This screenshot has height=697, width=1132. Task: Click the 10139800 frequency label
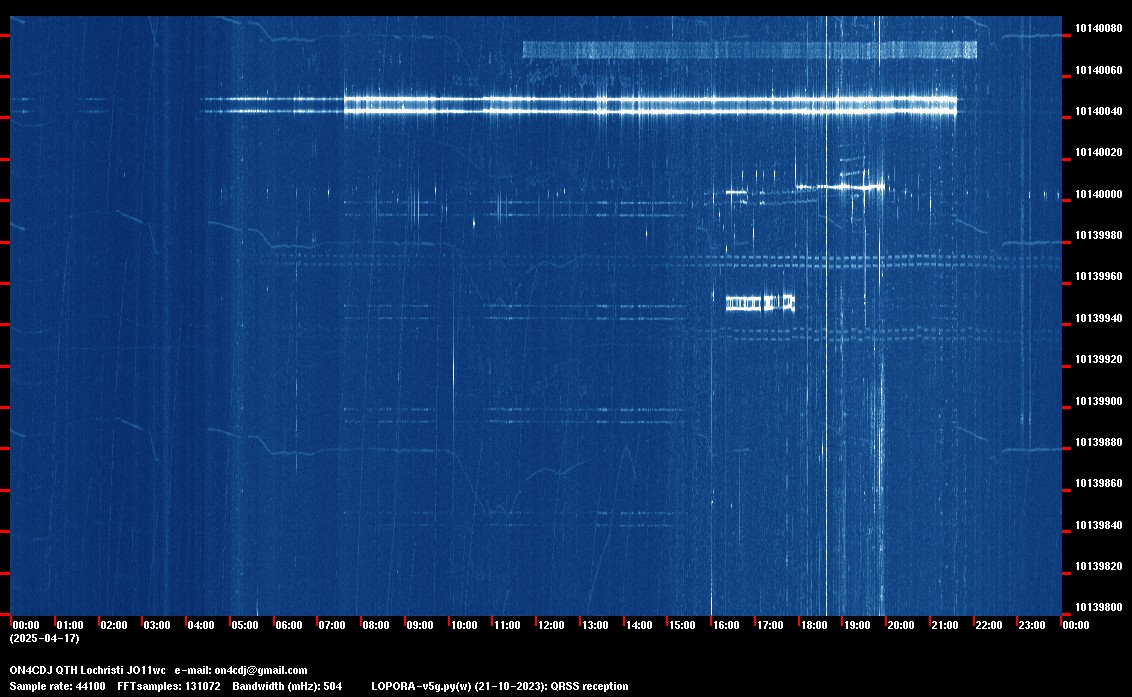[1099, 607]
